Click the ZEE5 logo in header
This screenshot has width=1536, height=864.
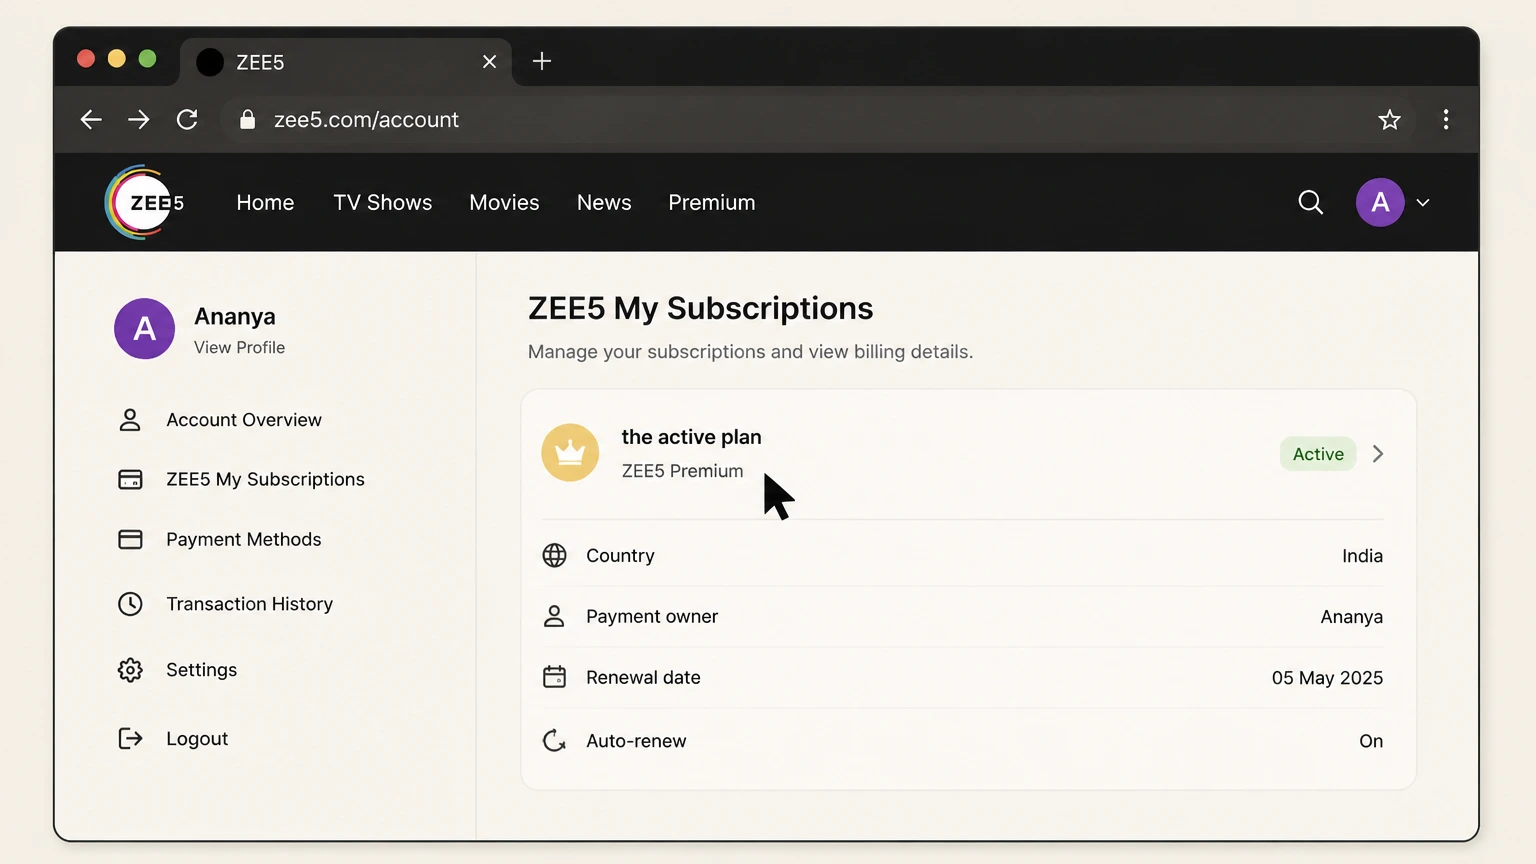tap(144, 202)
